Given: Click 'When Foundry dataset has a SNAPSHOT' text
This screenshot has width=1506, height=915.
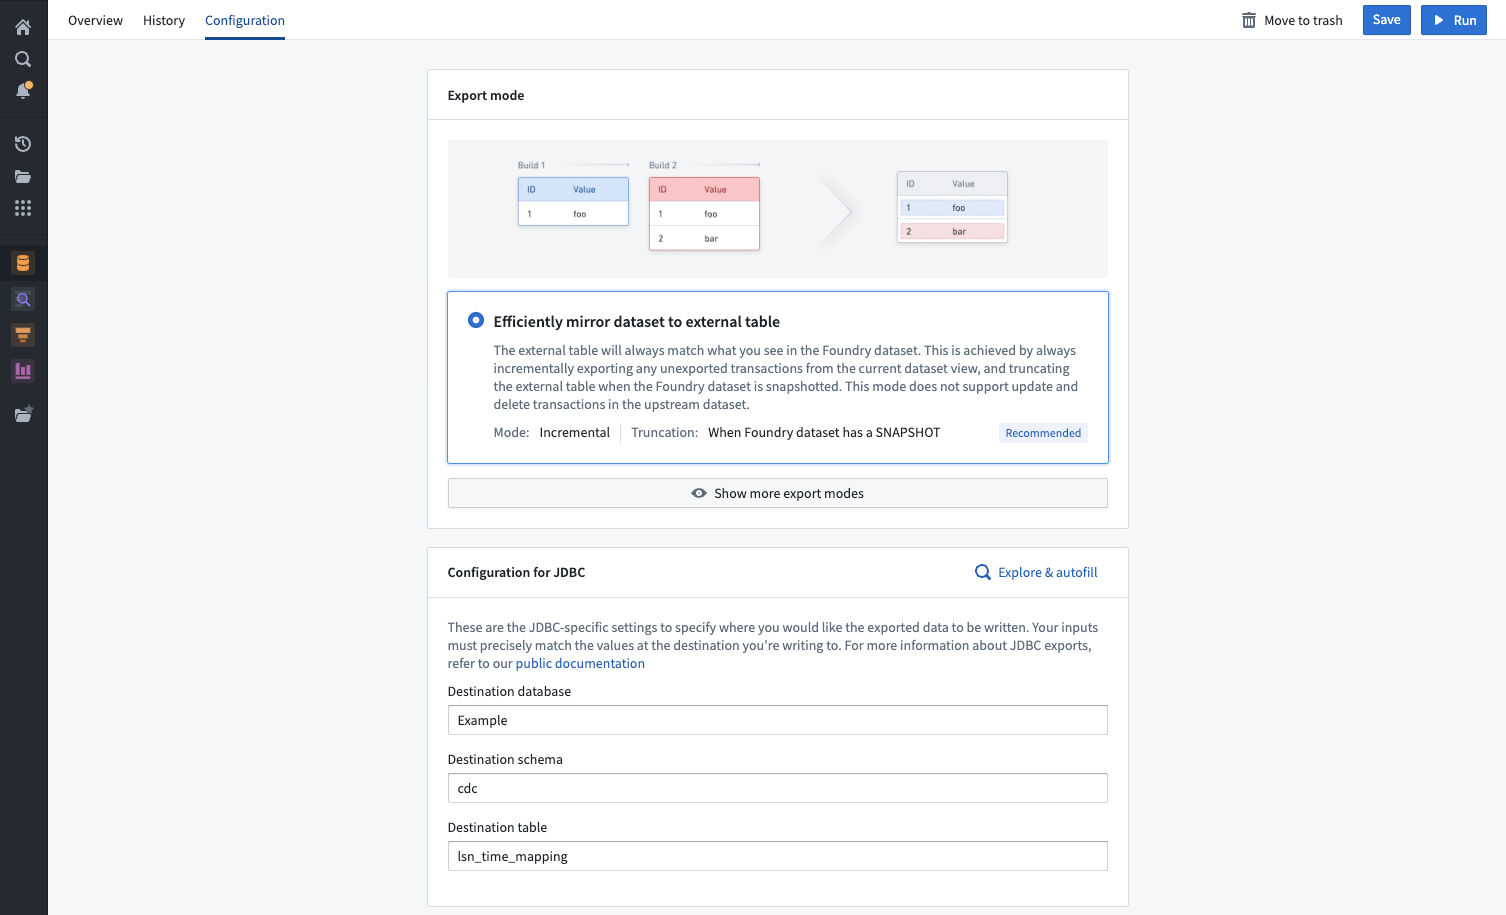Looking at the screenshot, I should (824, 432).
